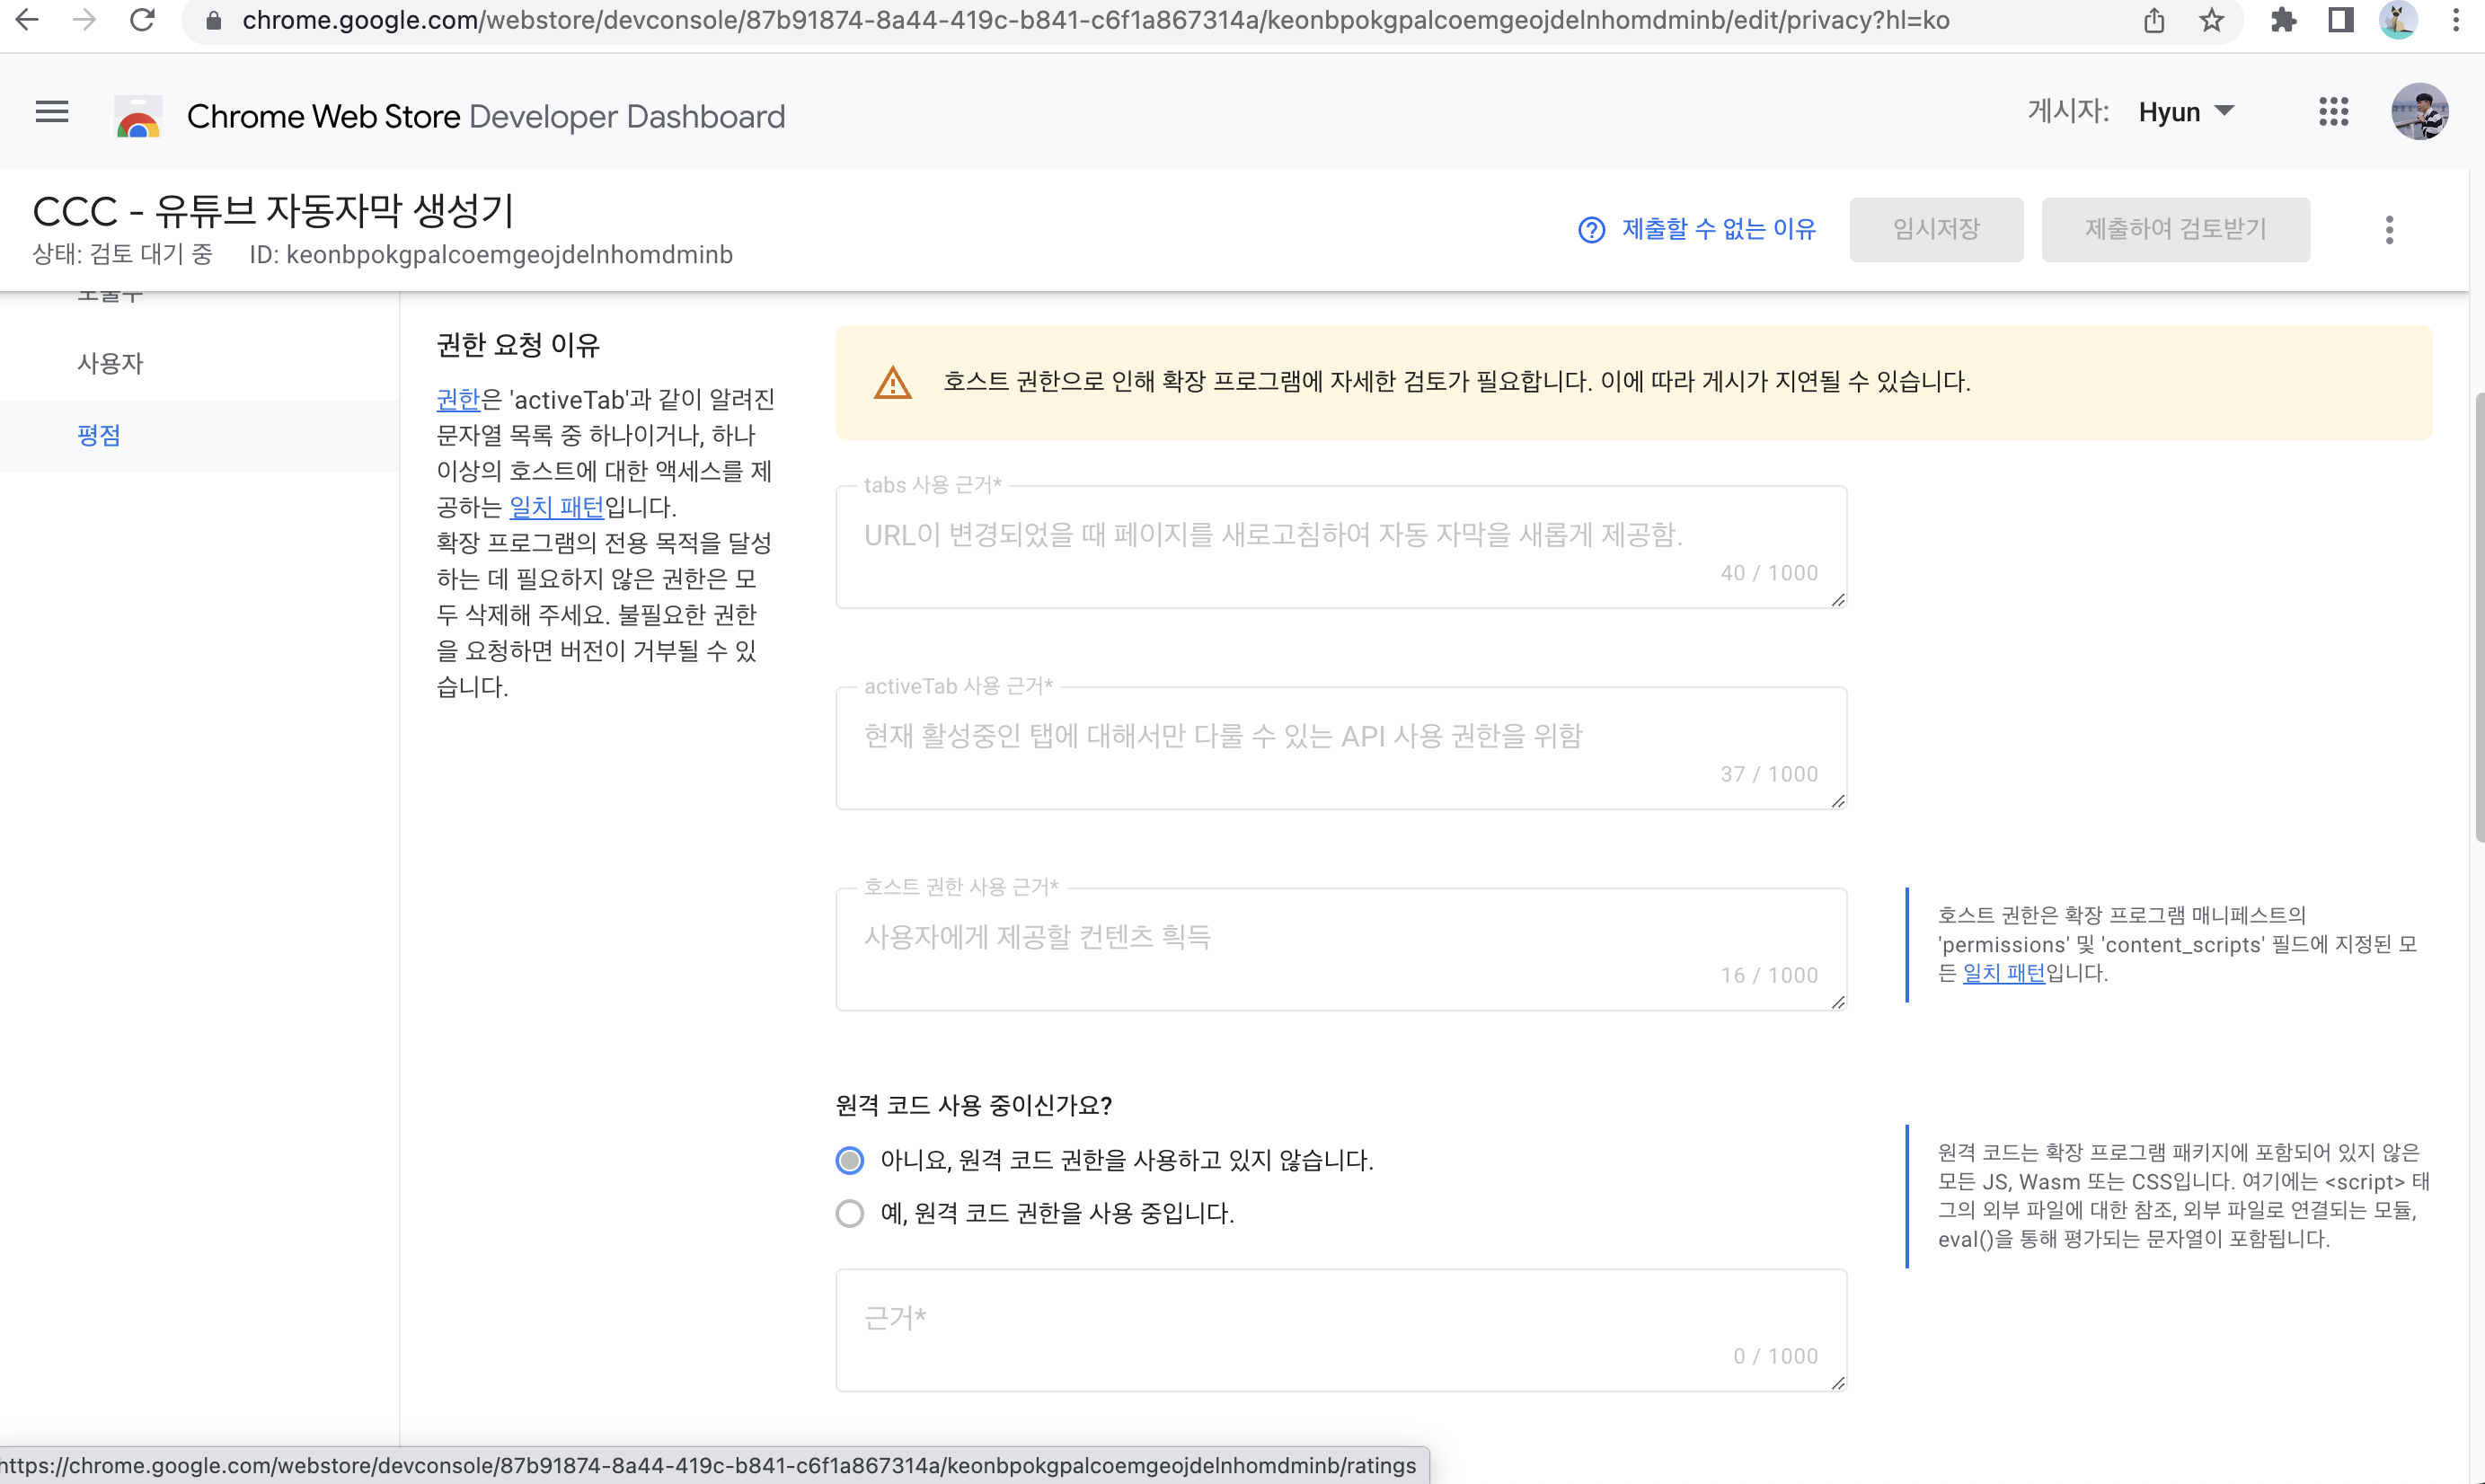2485x1484 pixels.
Task: Open 평점 in the left sidebar
Action: point(99,435)
